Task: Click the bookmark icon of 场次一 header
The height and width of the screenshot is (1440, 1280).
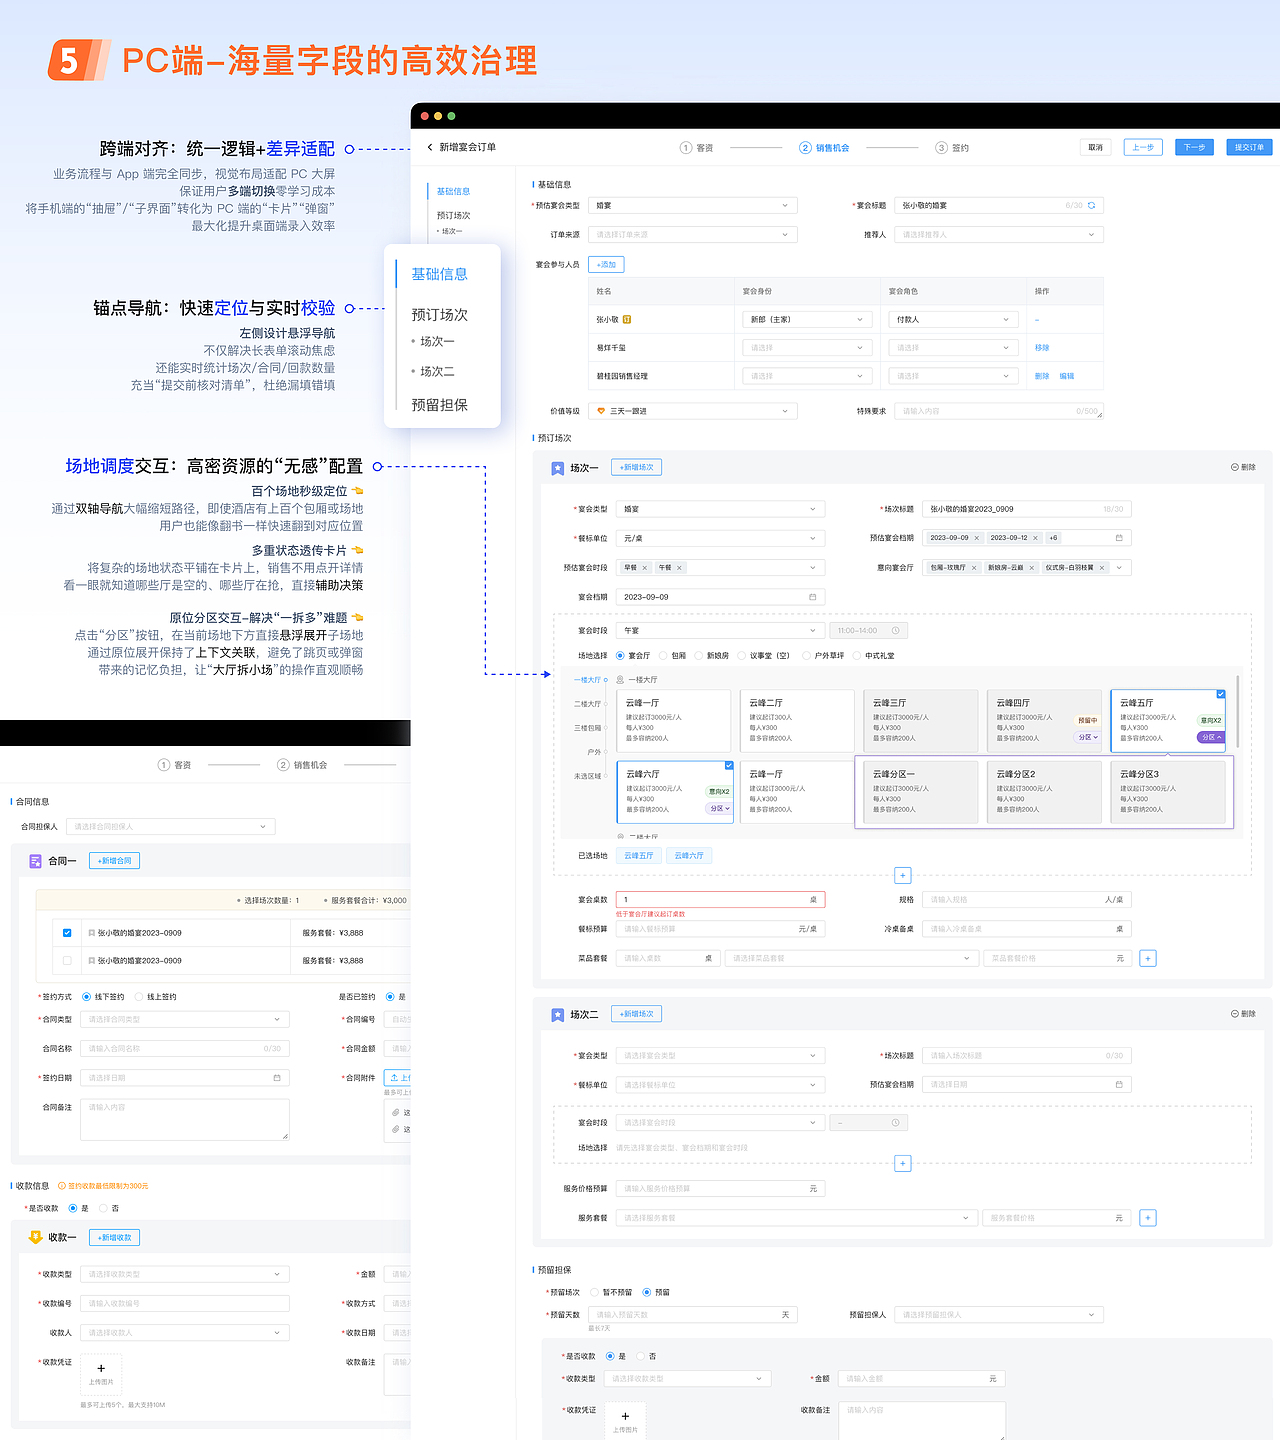Action: coord(558,468)
